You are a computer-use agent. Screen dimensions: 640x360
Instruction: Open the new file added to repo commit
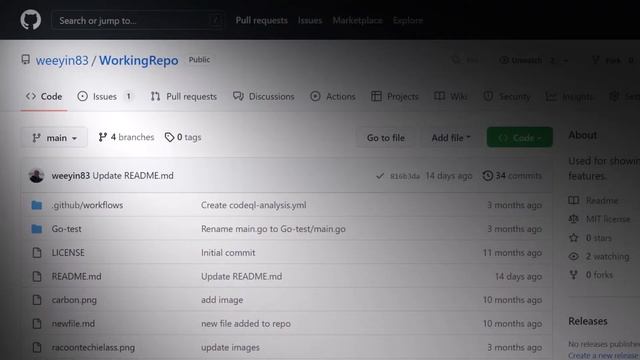pyautogui.click(x=246, y=324)
